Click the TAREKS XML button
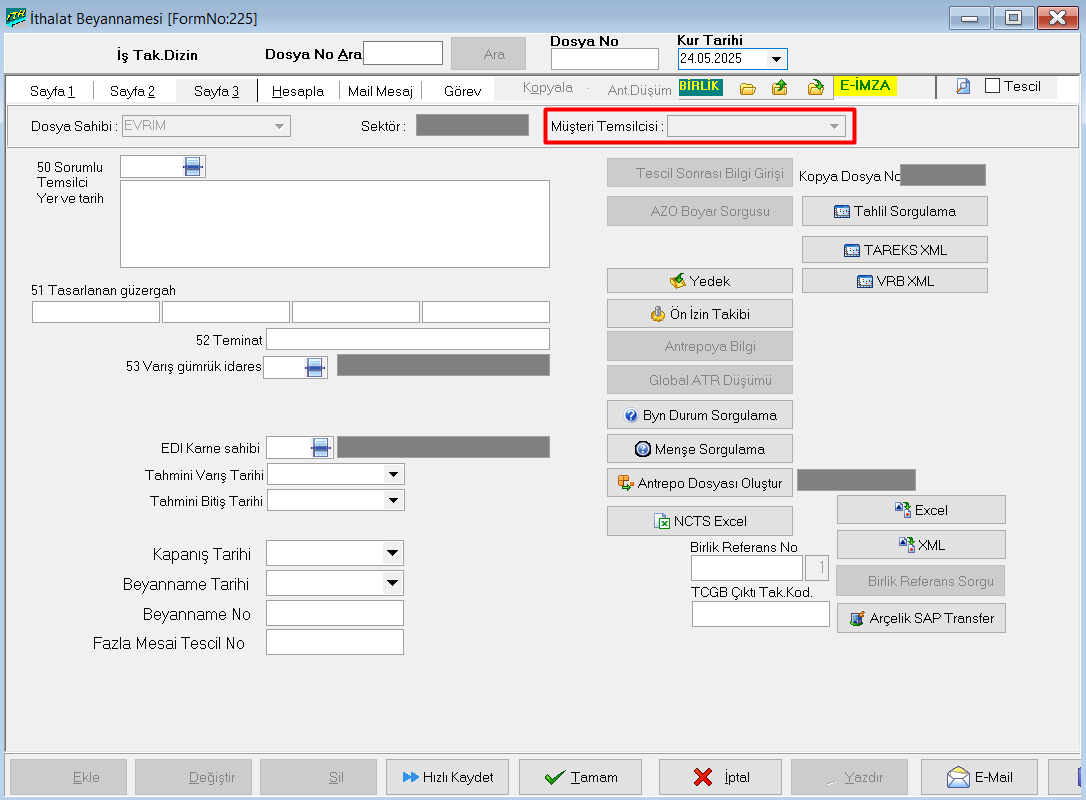The width and height of the screenshot is (1086, 800). [x=895, y=250]
